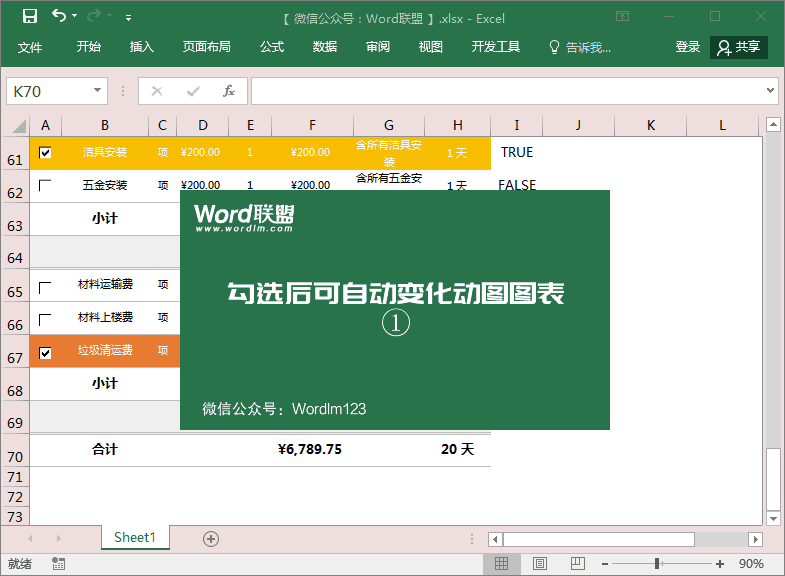Click the Undo arrow icon
785x576 pixels.
click(59, 16)
